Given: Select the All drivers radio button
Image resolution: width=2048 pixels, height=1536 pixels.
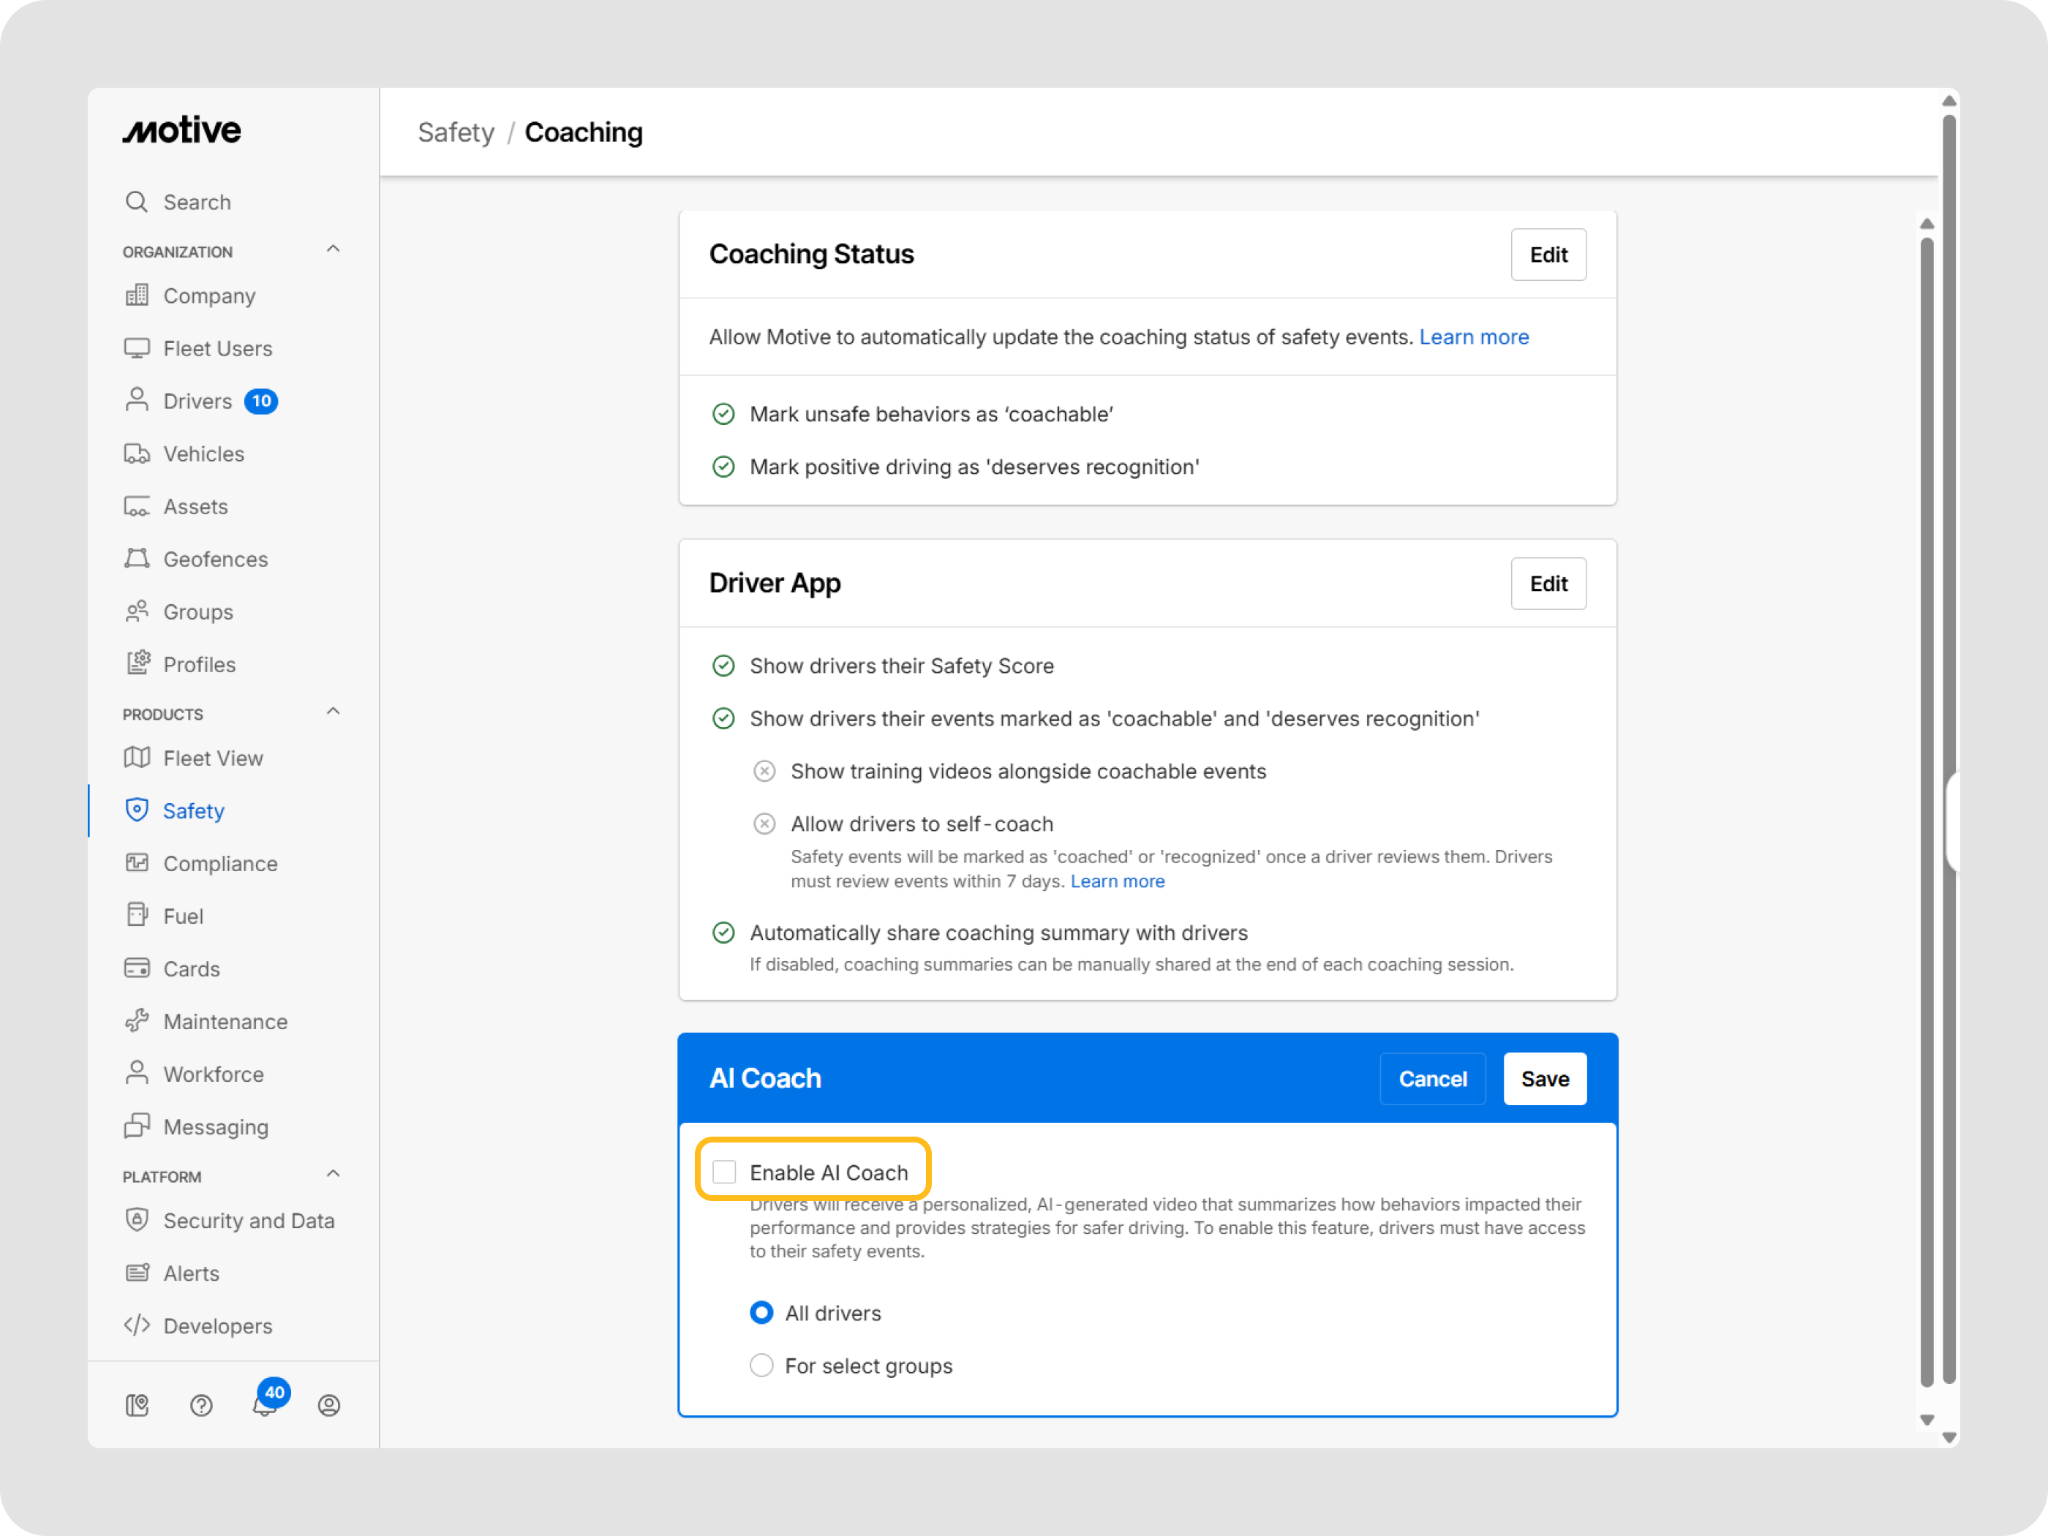Looking at the screenshot, I should 762,1313.
